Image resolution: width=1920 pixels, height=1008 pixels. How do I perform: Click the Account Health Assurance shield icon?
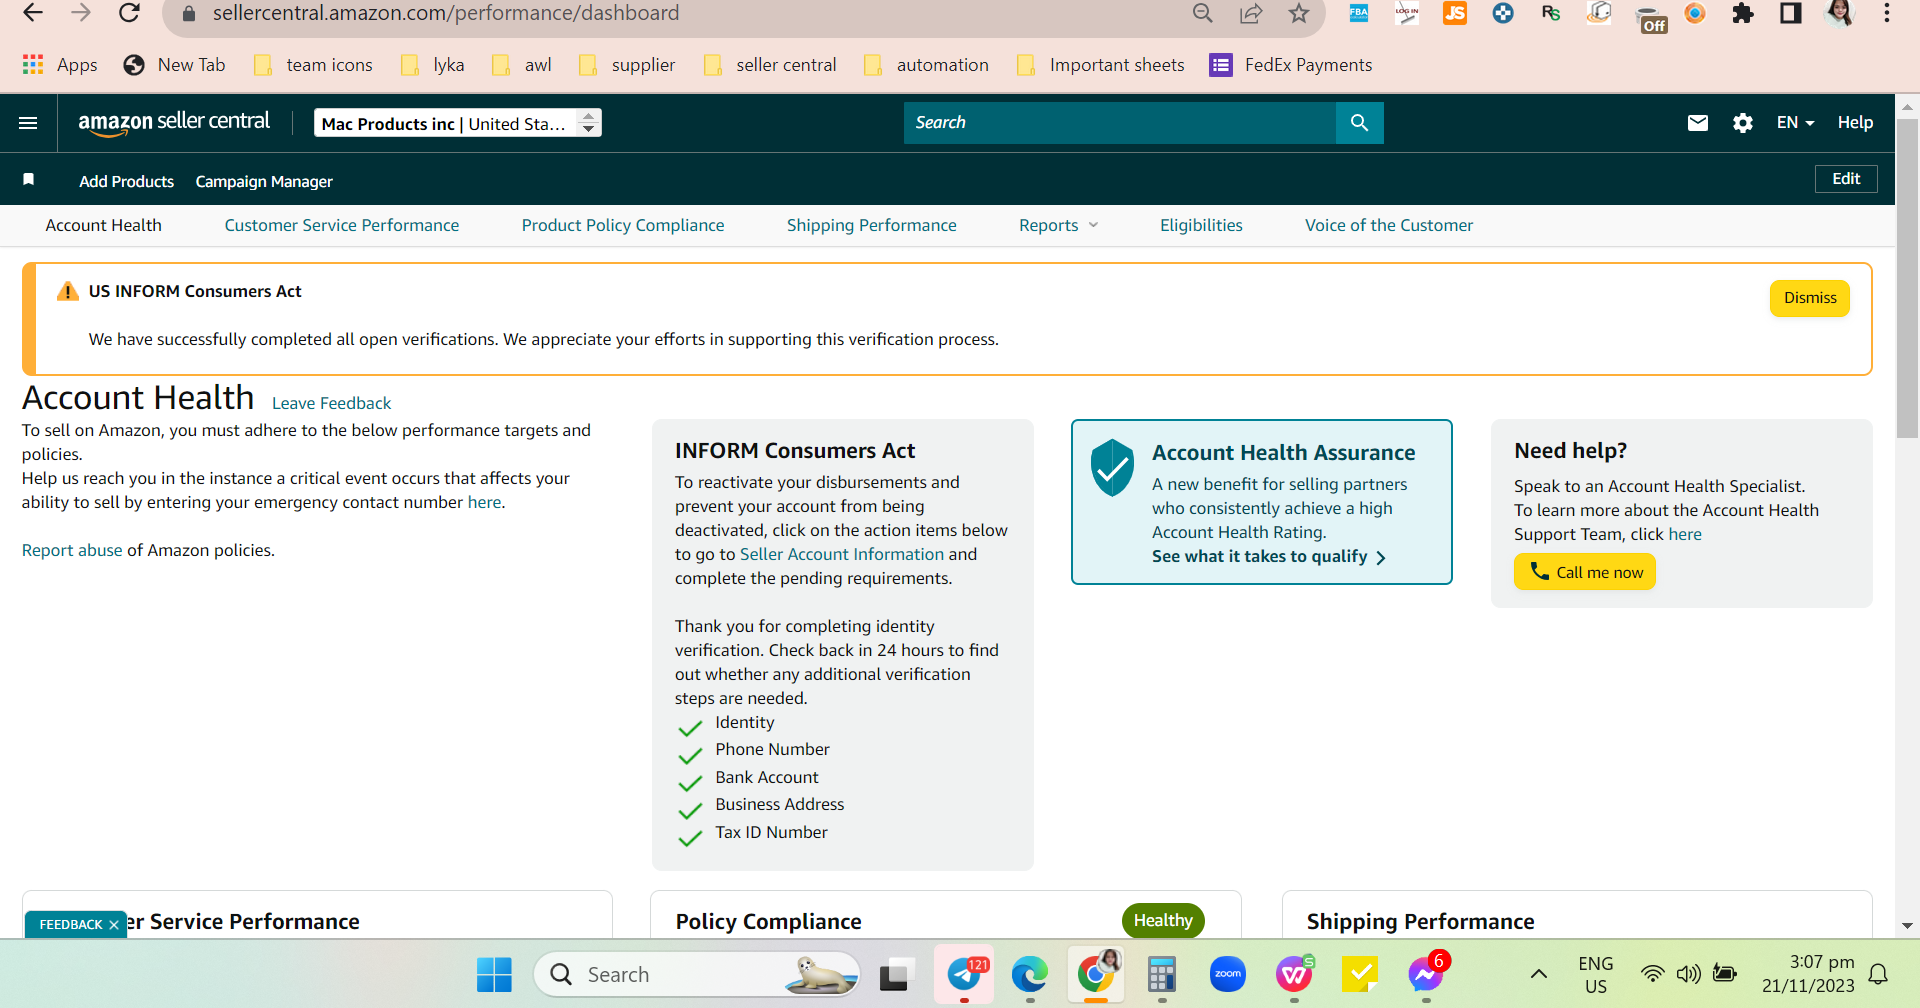[1112, 467]
